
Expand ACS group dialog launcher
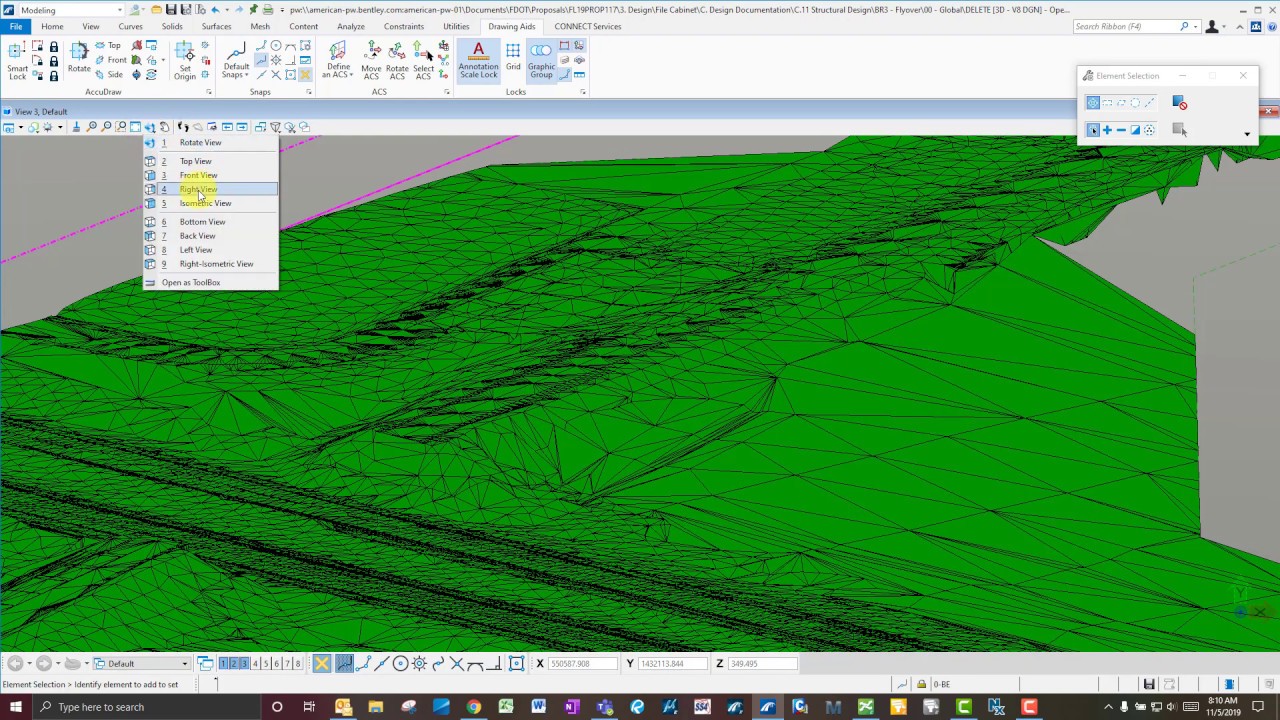tap(446, 92)
